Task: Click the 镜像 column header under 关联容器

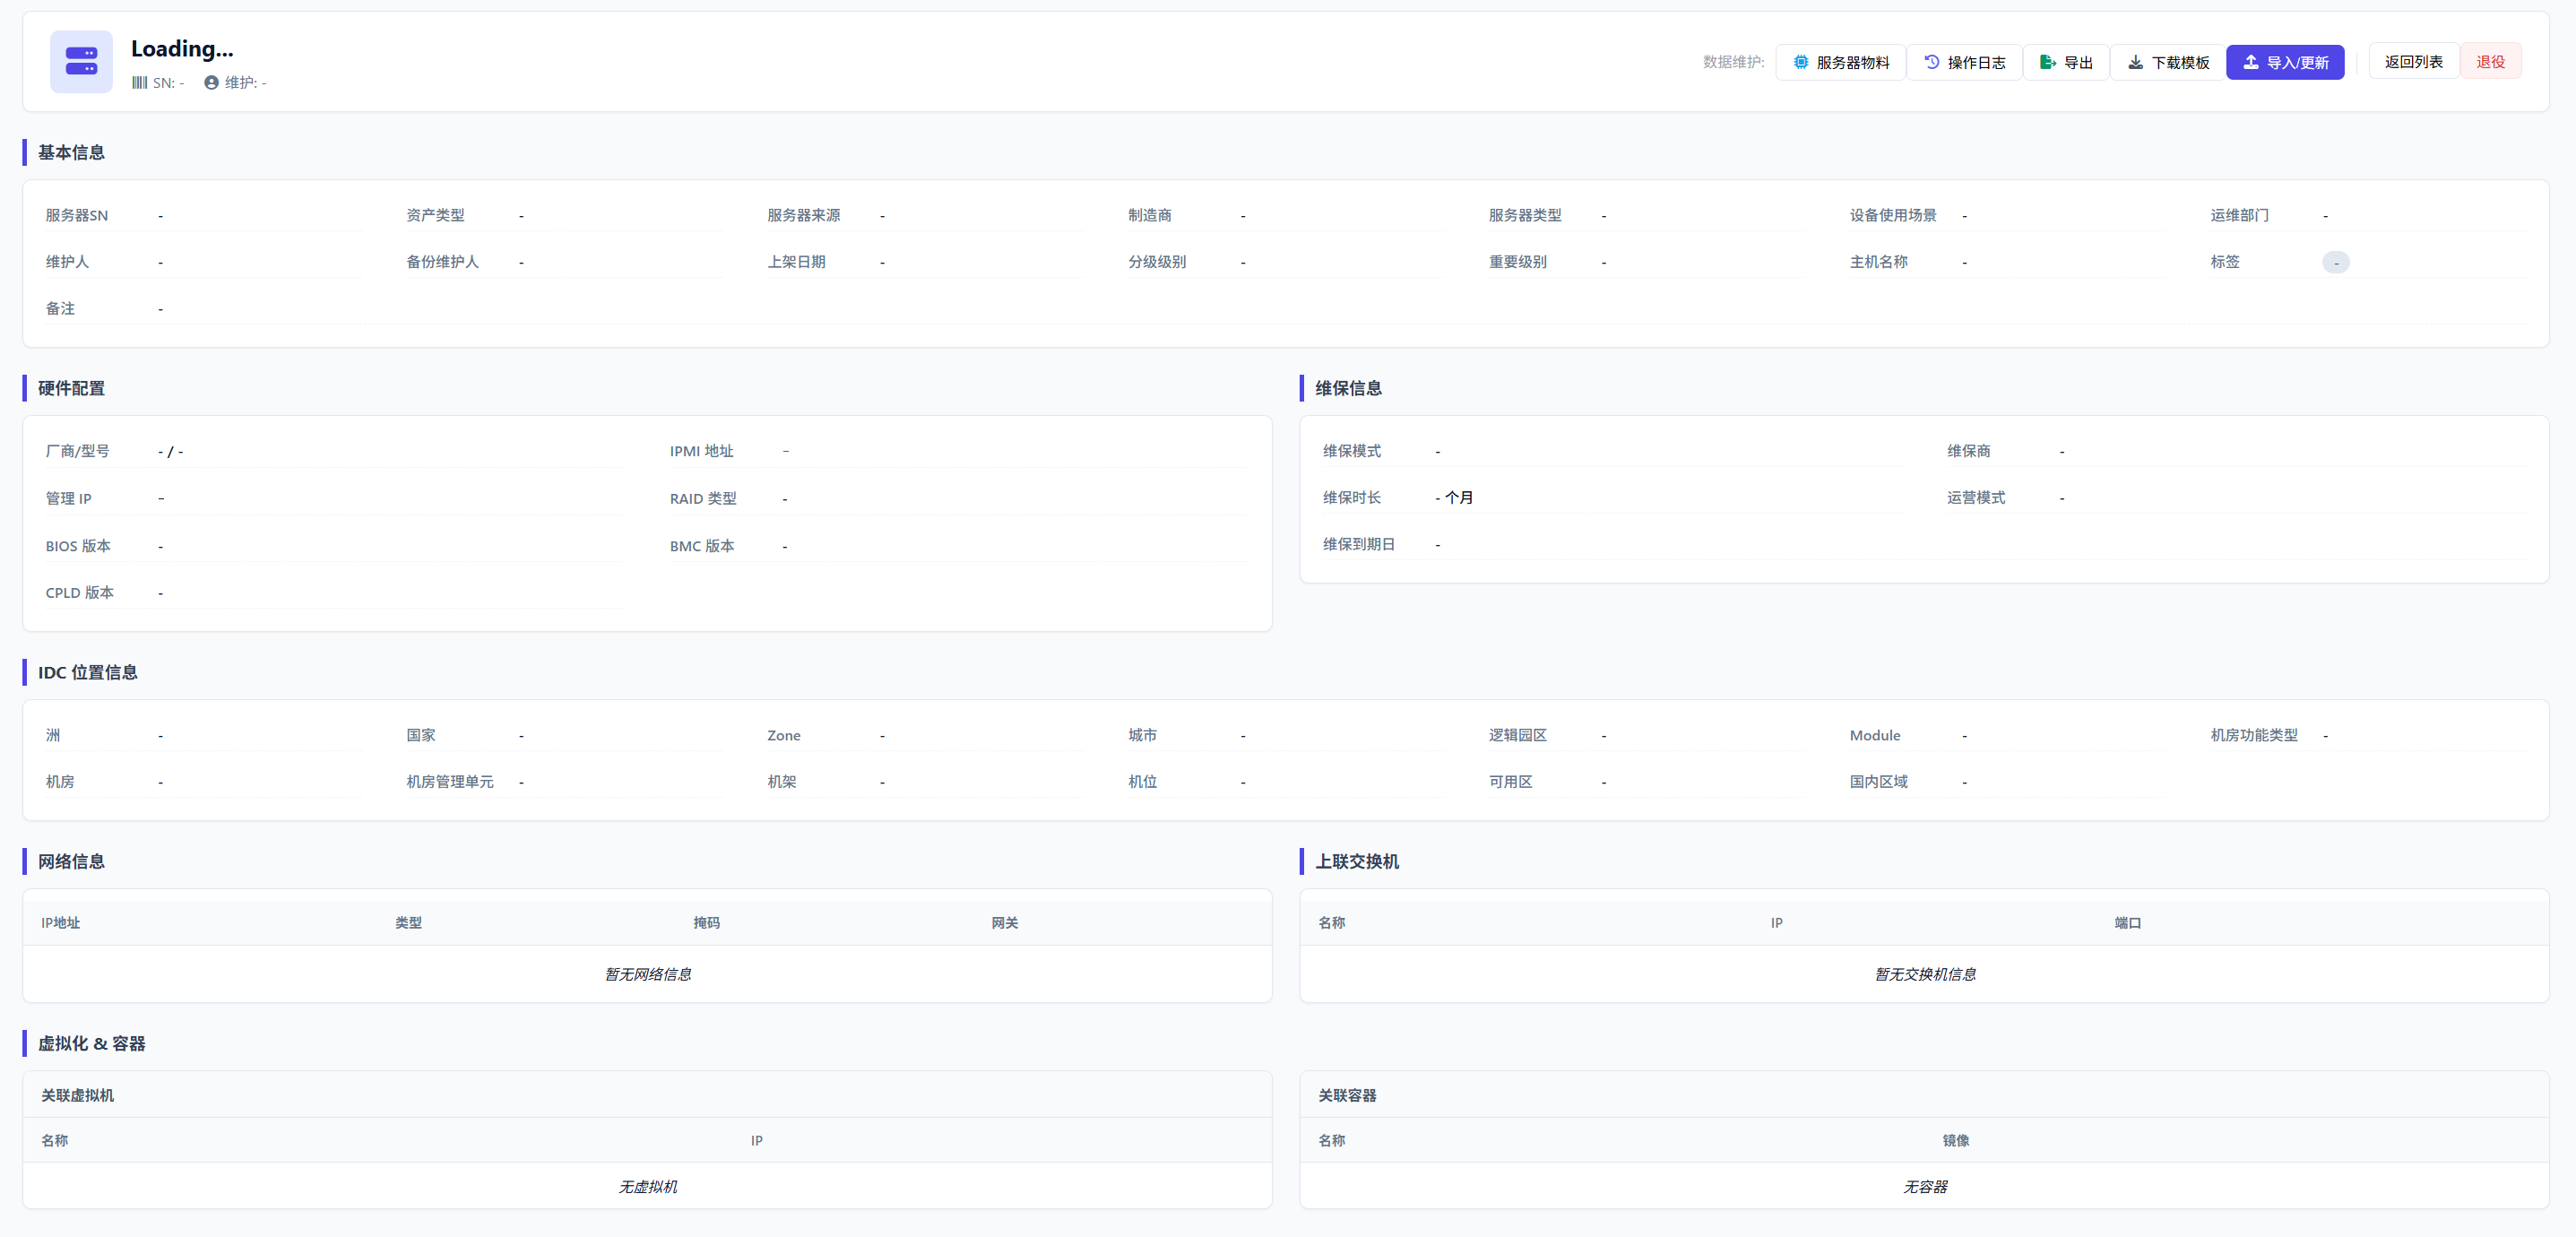Action: pyautogui.click(x=1955, y=1141)
